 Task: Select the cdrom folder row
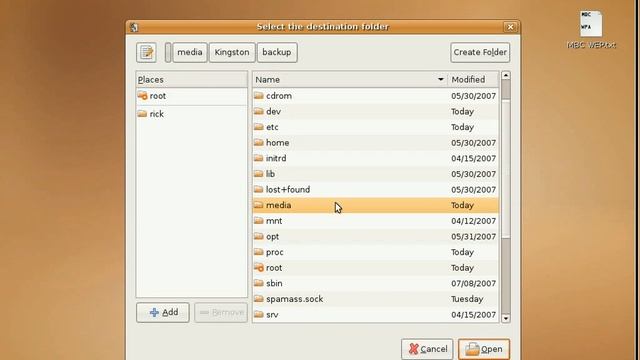click(x=376, y=96)
